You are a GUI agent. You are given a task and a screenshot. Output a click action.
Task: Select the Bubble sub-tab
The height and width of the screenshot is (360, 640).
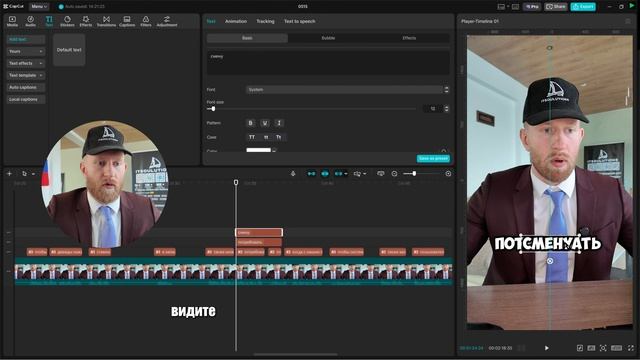point(328,38)
